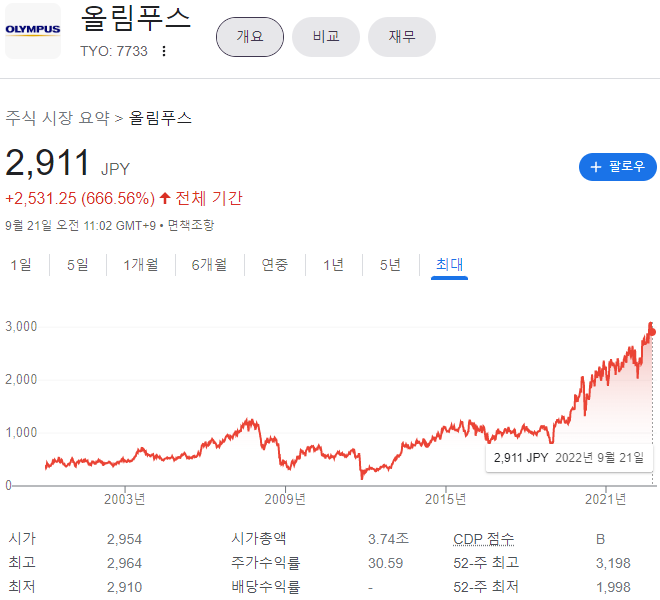Select the 5일 chart range

pos(78,265)
